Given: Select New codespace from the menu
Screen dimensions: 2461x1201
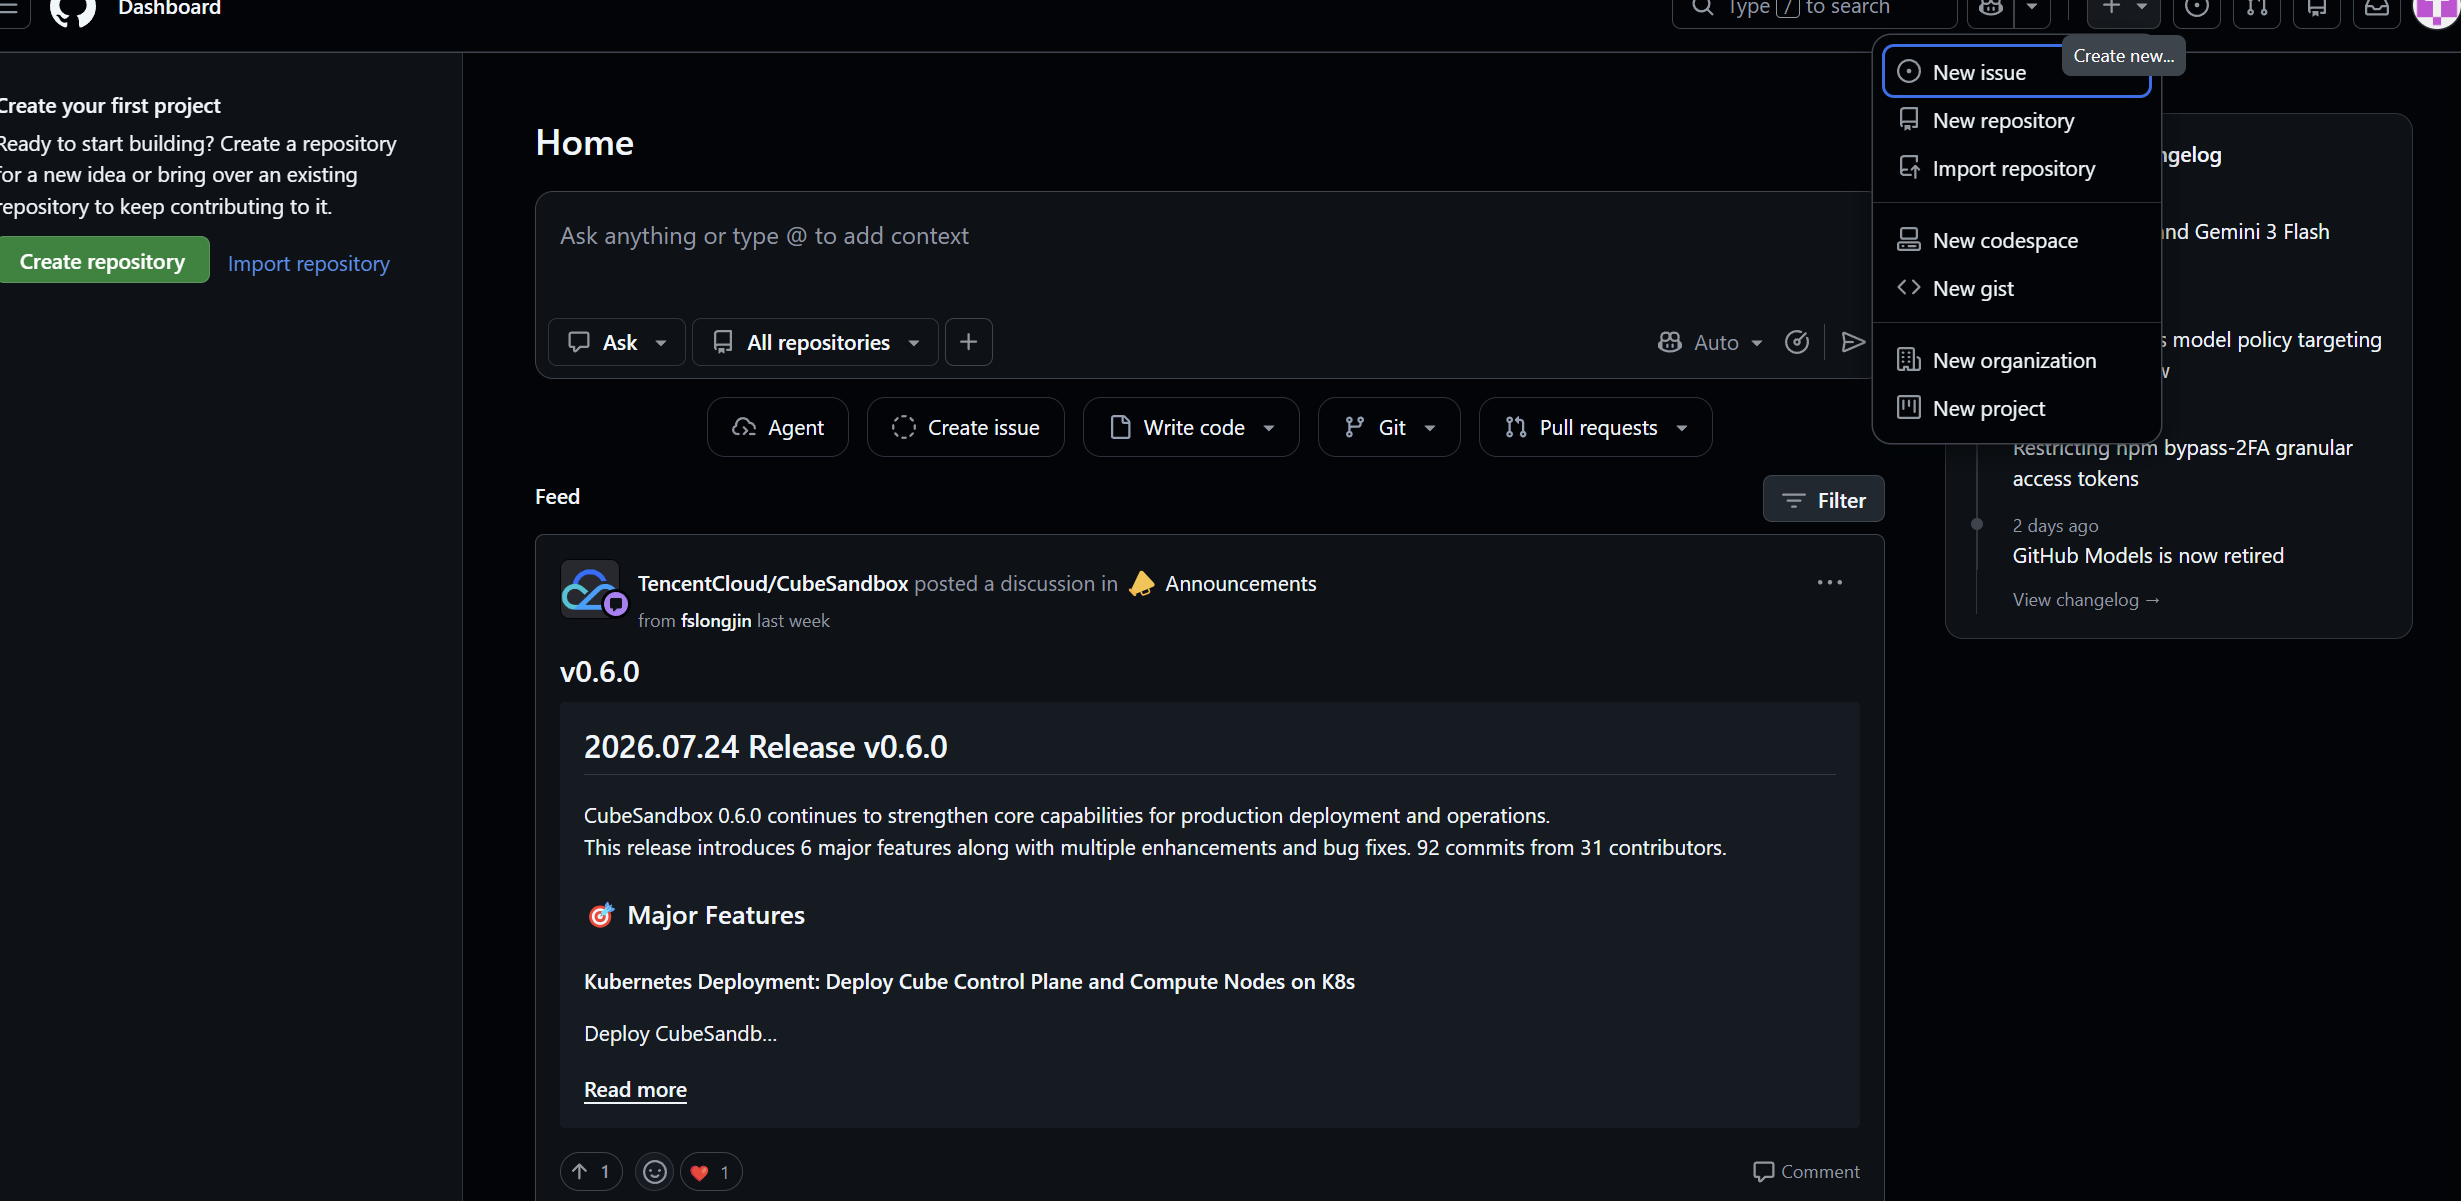Looking at the screenshot, I should [2017, 240].
